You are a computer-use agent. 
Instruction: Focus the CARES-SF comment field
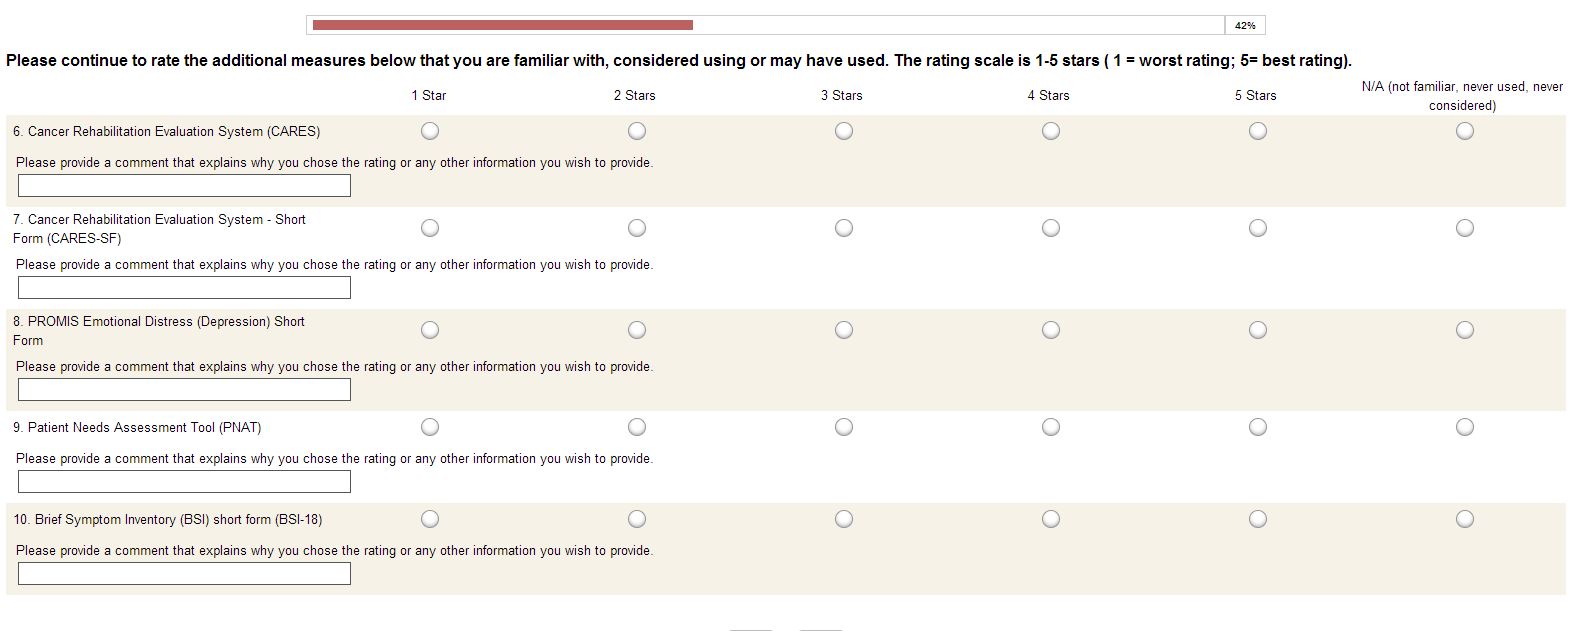(184, 288)
